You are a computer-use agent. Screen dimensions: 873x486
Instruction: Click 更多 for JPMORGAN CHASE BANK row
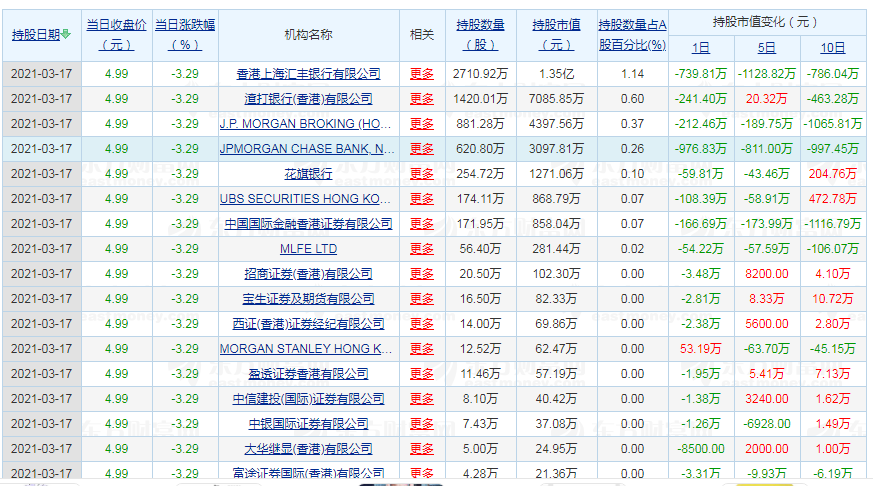point(422,149)
